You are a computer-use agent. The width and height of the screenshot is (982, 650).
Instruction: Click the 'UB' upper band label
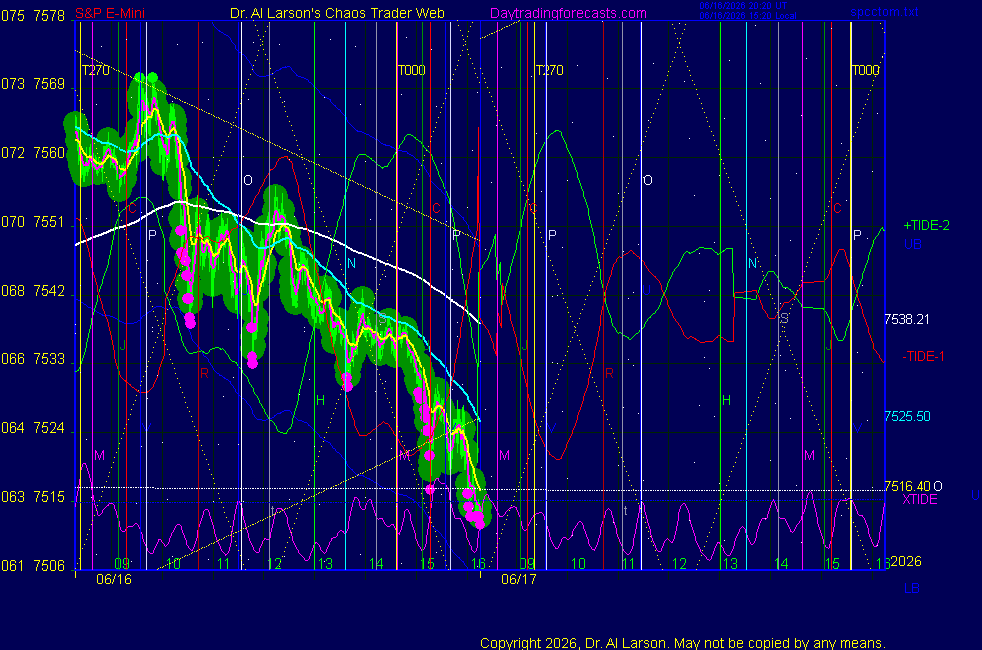(912, 244)
